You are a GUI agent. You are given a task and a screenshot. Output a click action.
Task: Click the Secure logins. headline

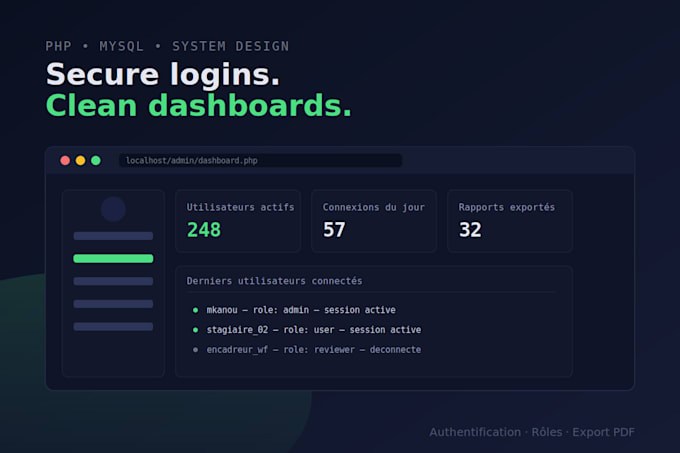pos(163,75)
